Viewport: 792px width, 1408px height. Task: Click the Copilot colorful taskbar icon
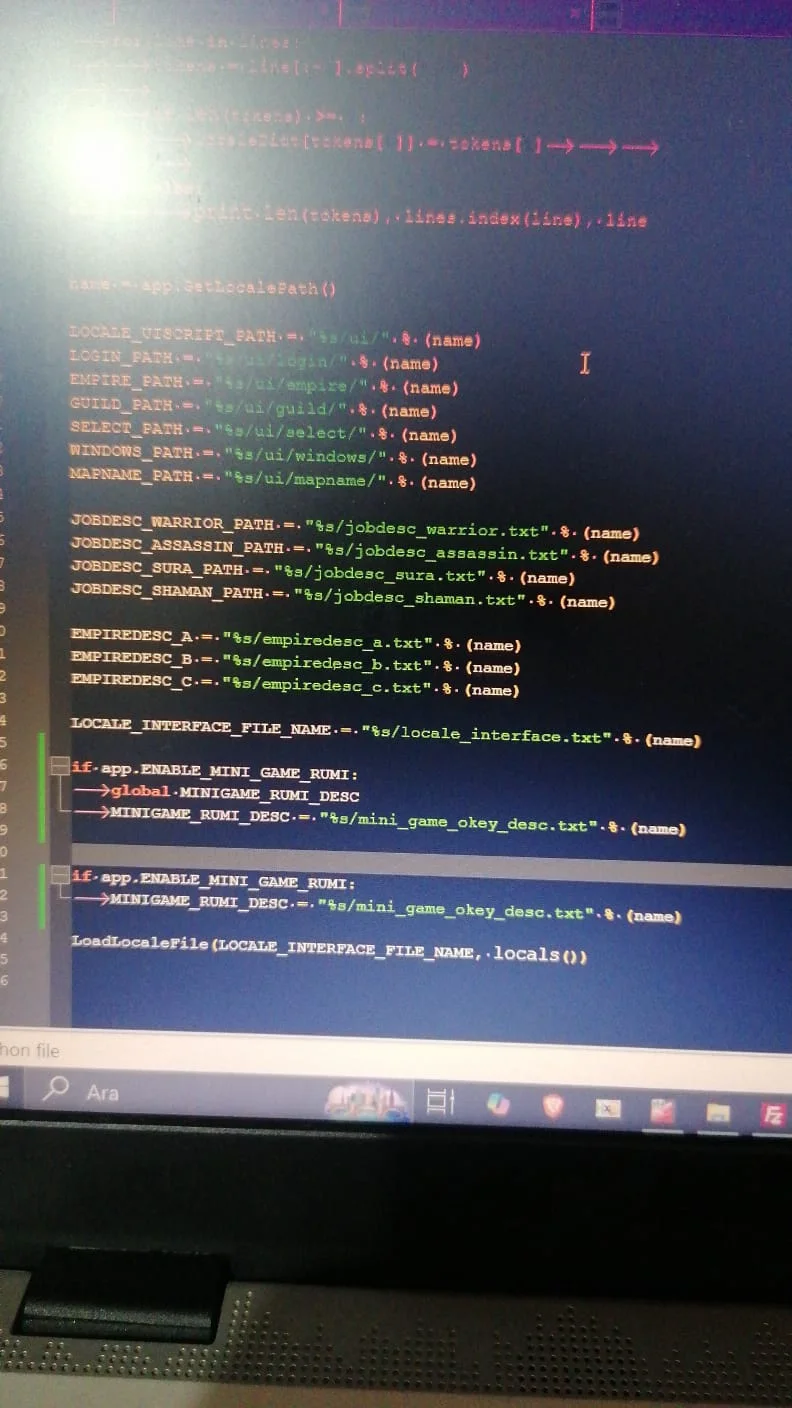(498, 1104)
